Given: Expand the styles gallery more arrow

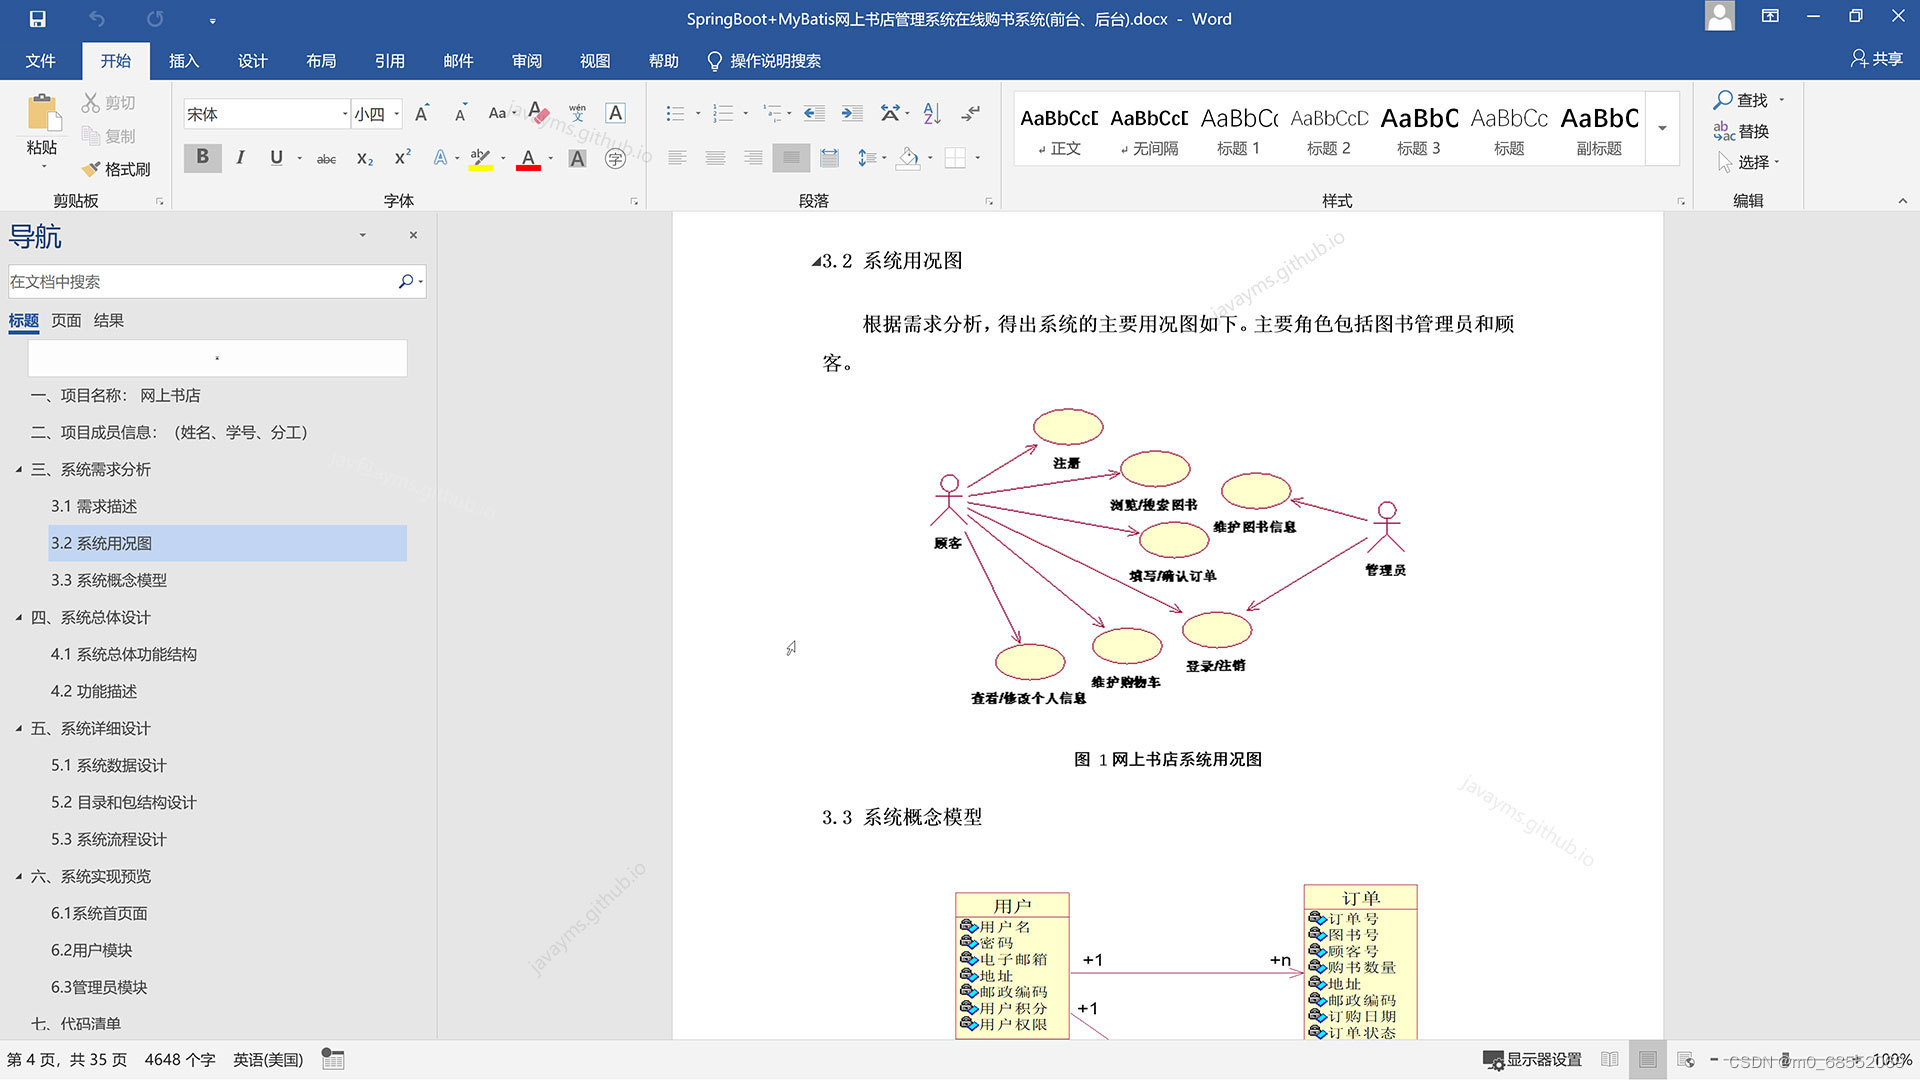Looking at the screenshot, I should pos(1662,128).
